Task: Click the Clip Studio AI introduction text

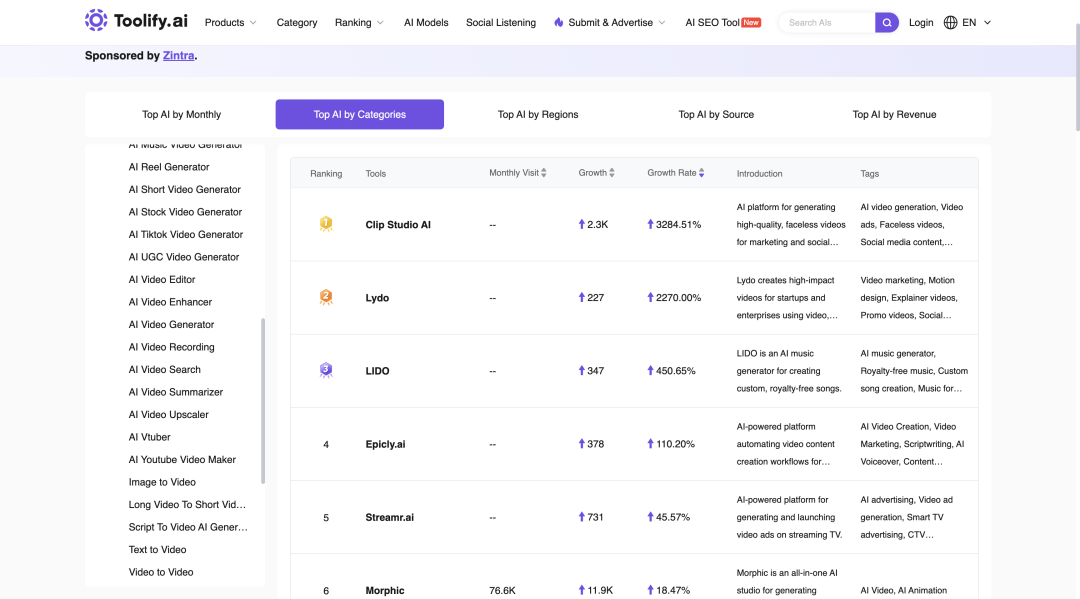Action: point(791,224)
